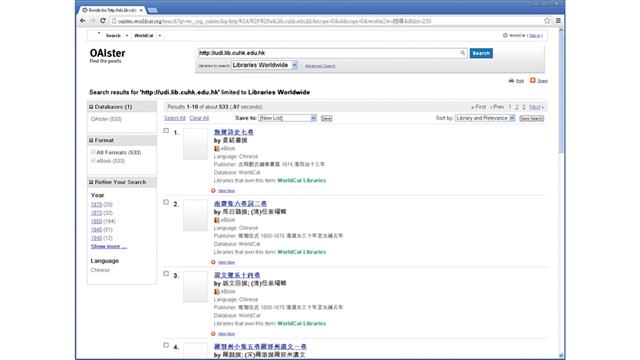Tick checkbox for result 1
Screen dimensions: 640x360
click(166, 131)
